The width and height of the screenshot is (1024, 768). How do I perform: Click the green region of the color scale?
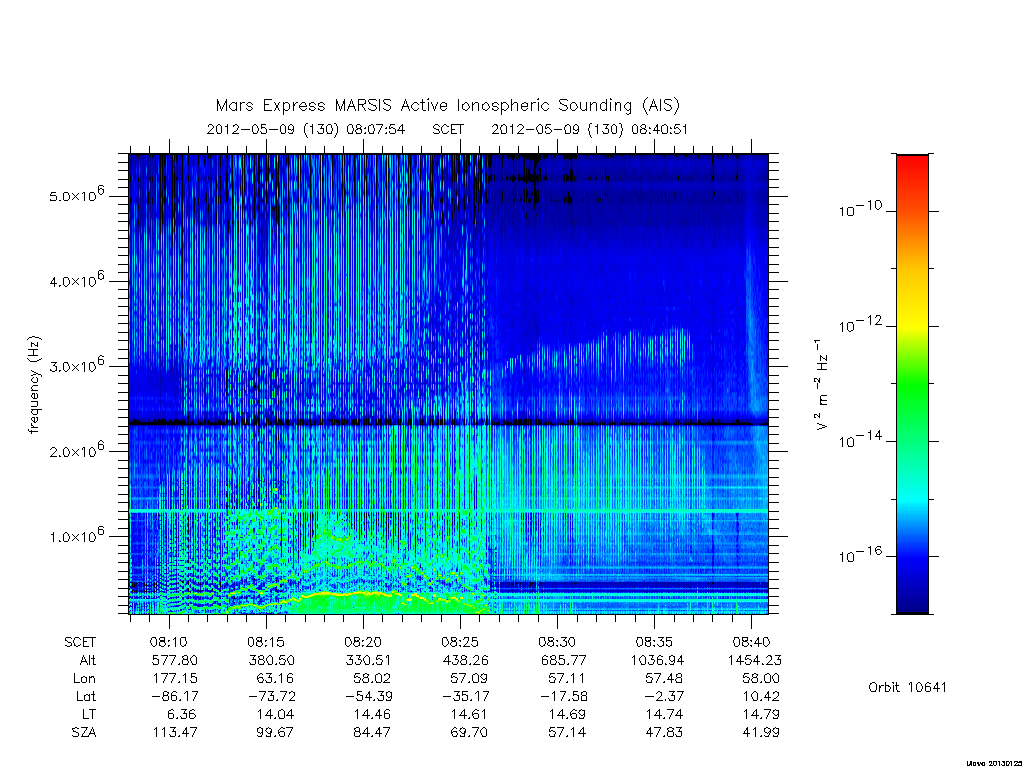click(x=912, y=385)
